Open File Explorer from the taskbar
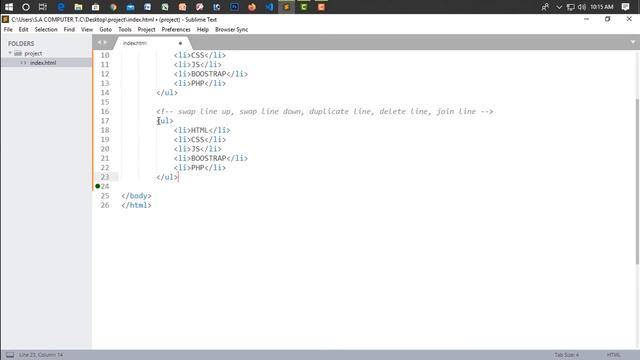This screenshot has width=640, height=360. click(78, 7)
